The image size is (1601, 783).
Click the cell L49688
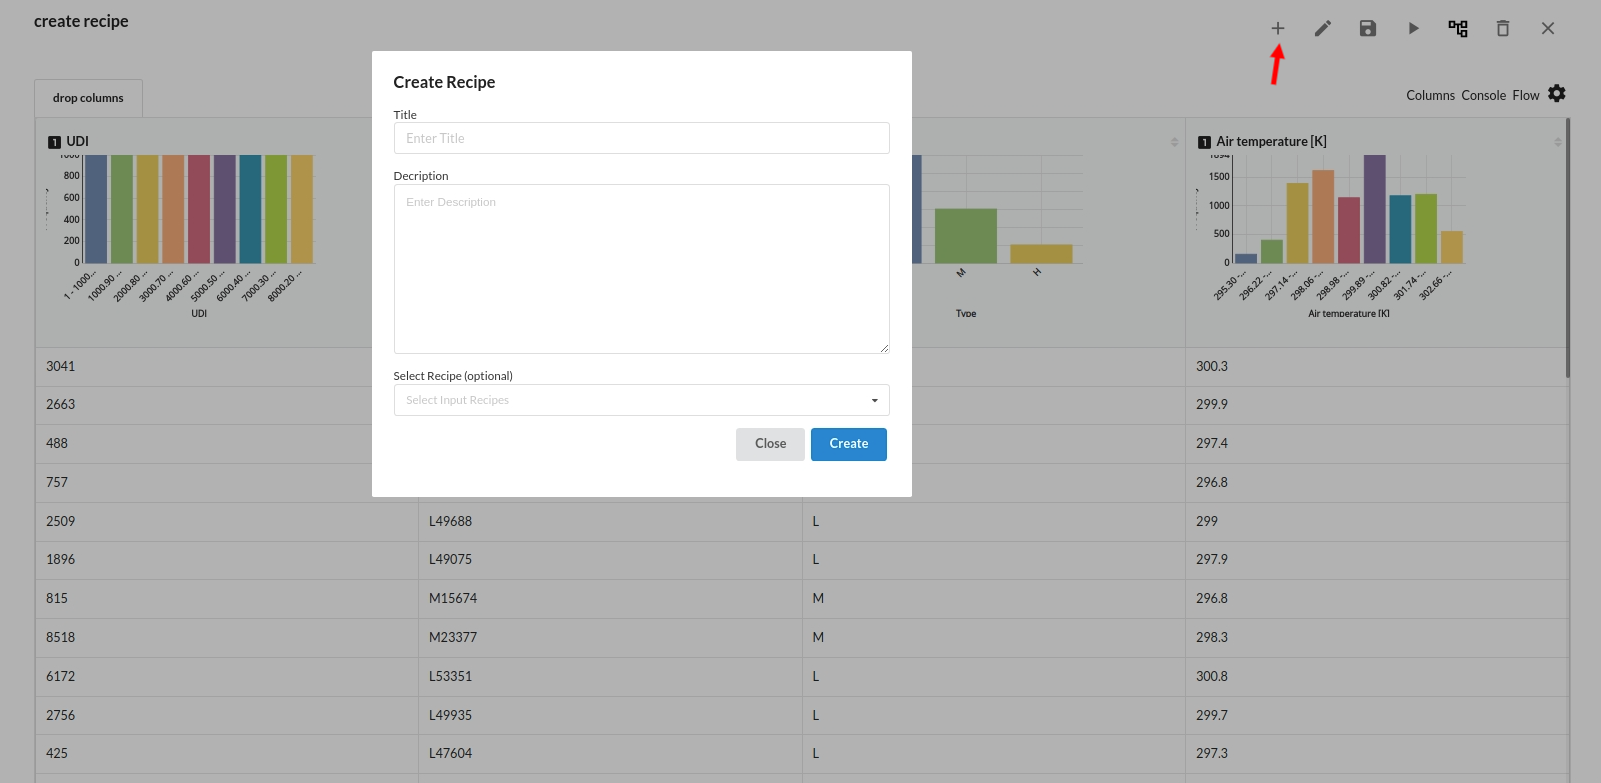pos(610,521)
